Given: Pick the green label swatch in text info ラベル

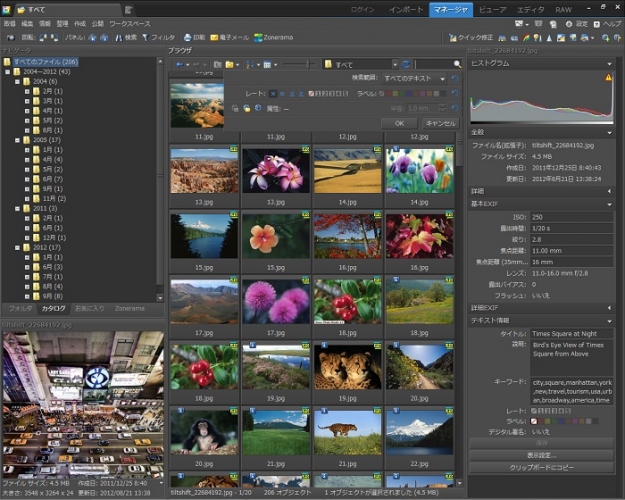Looking at the screenshot, I should click(x=554, y=421).
